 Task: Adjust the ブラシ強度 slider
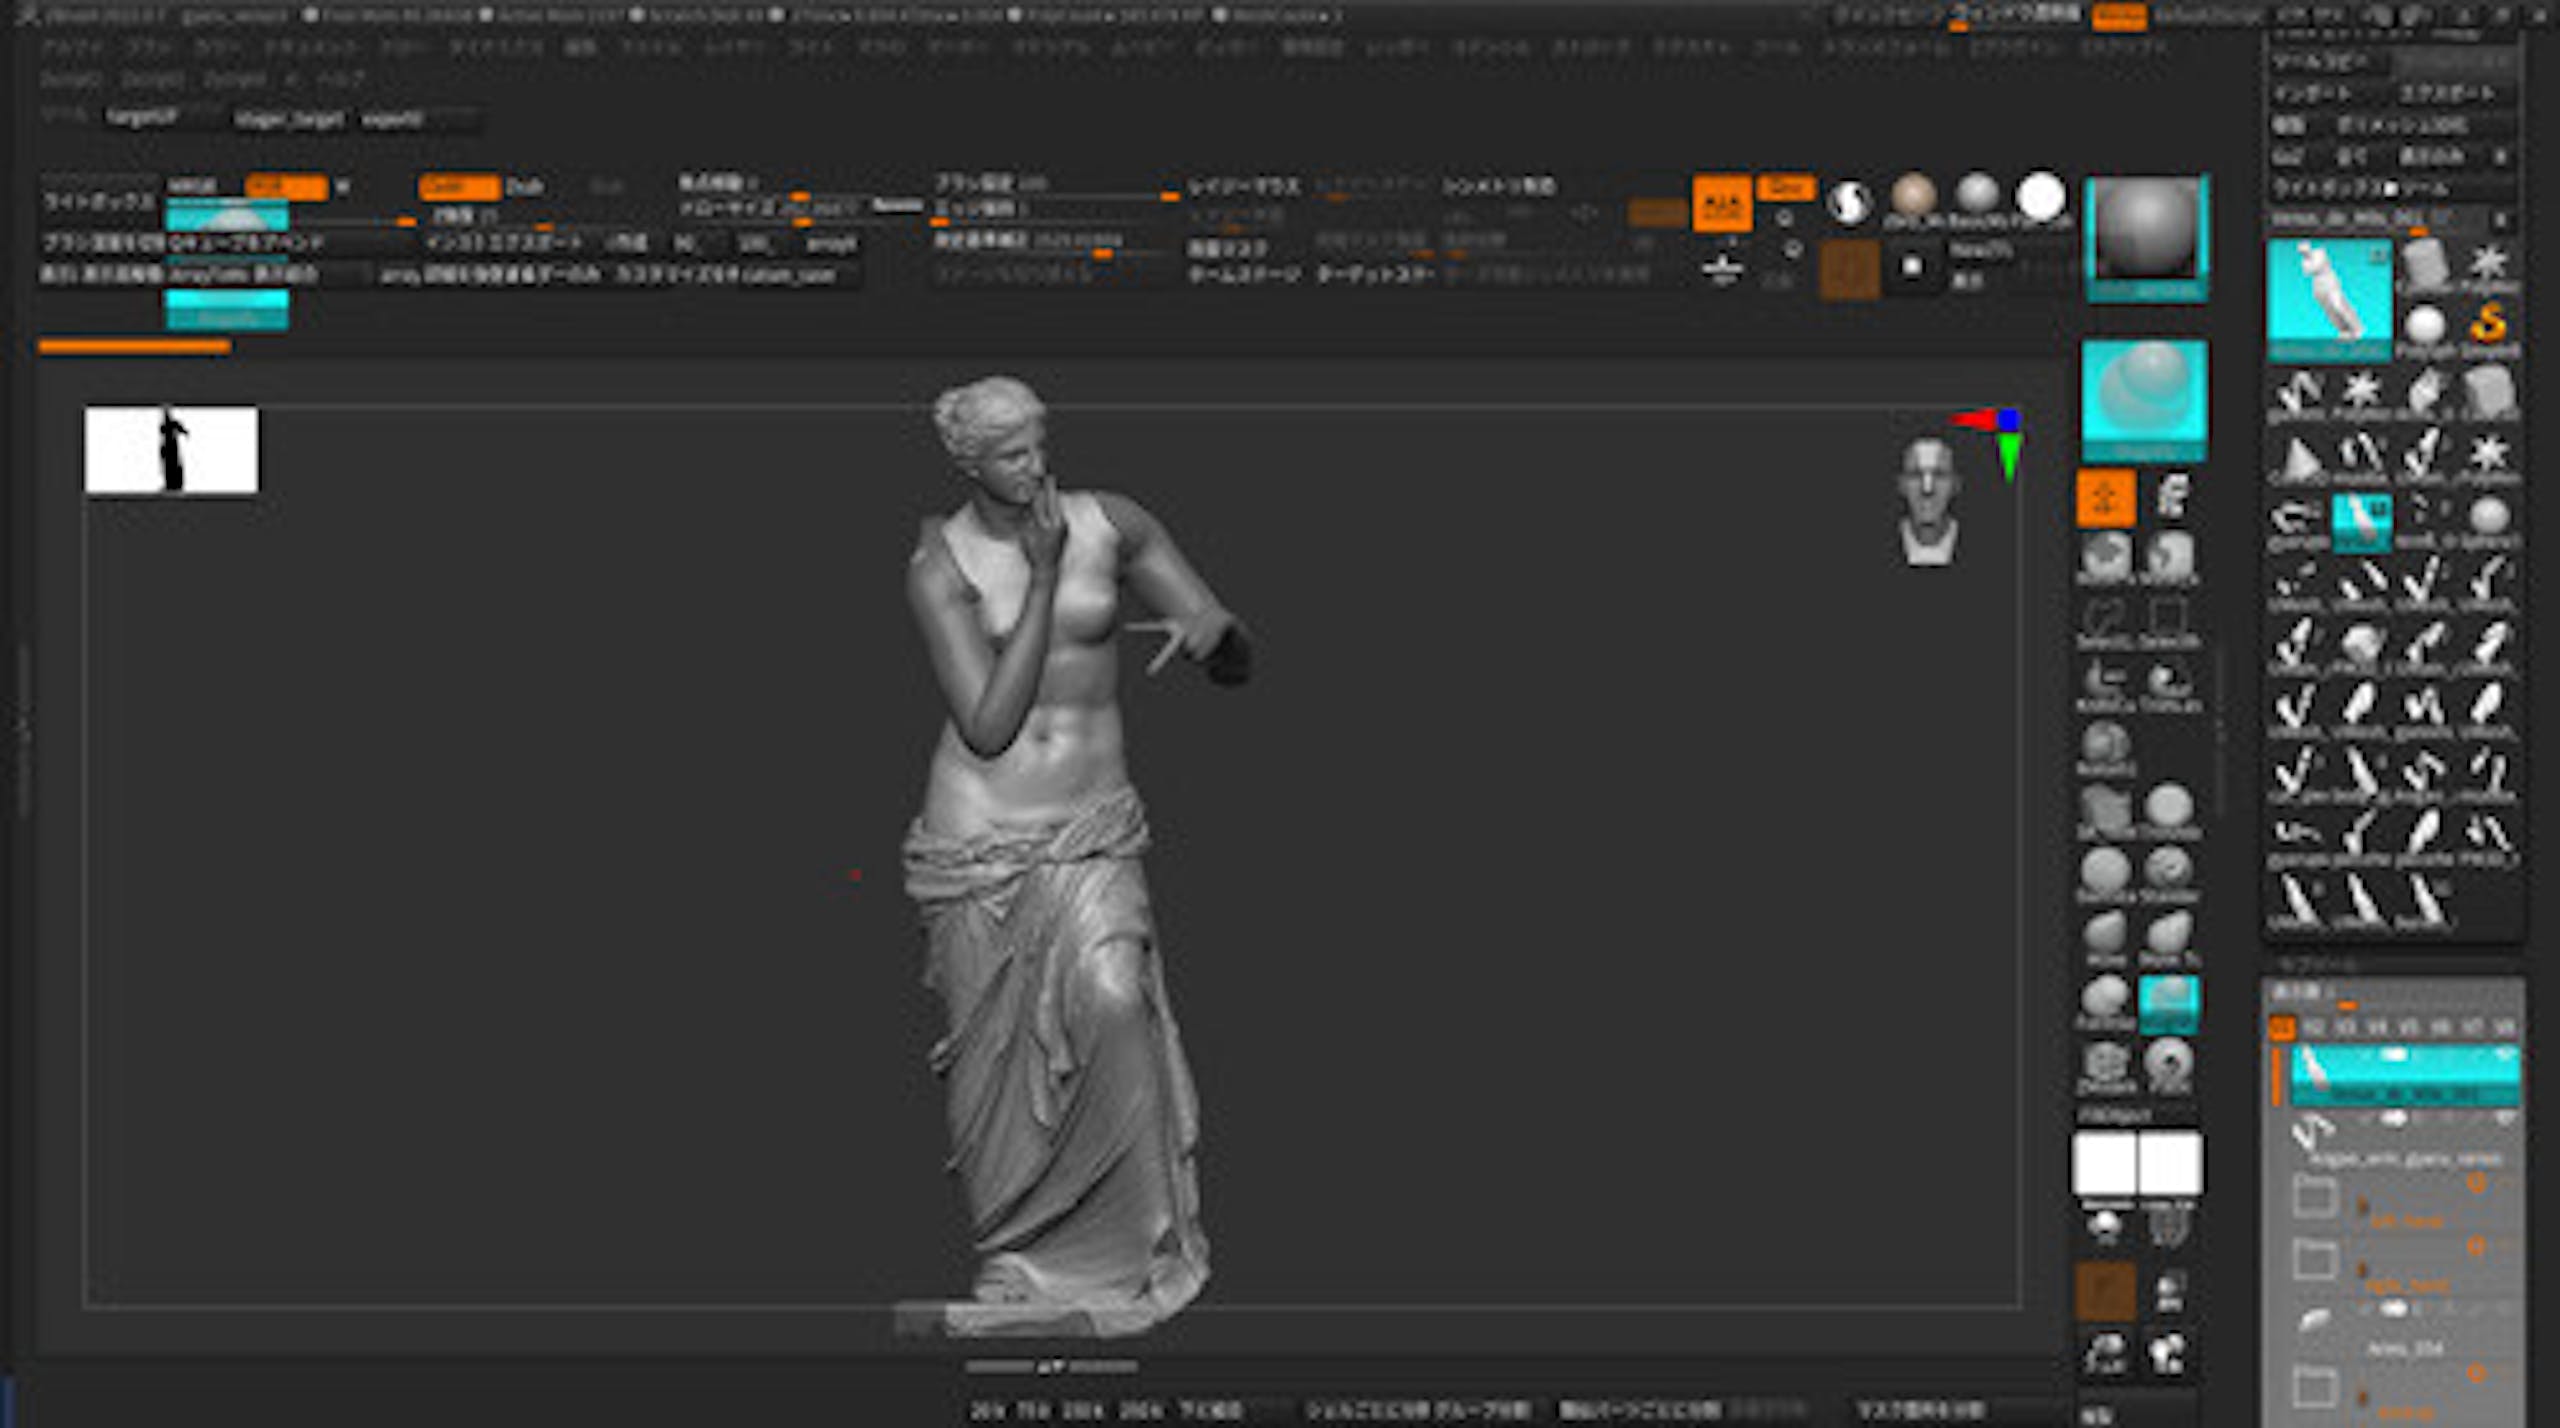(1056, 186)
